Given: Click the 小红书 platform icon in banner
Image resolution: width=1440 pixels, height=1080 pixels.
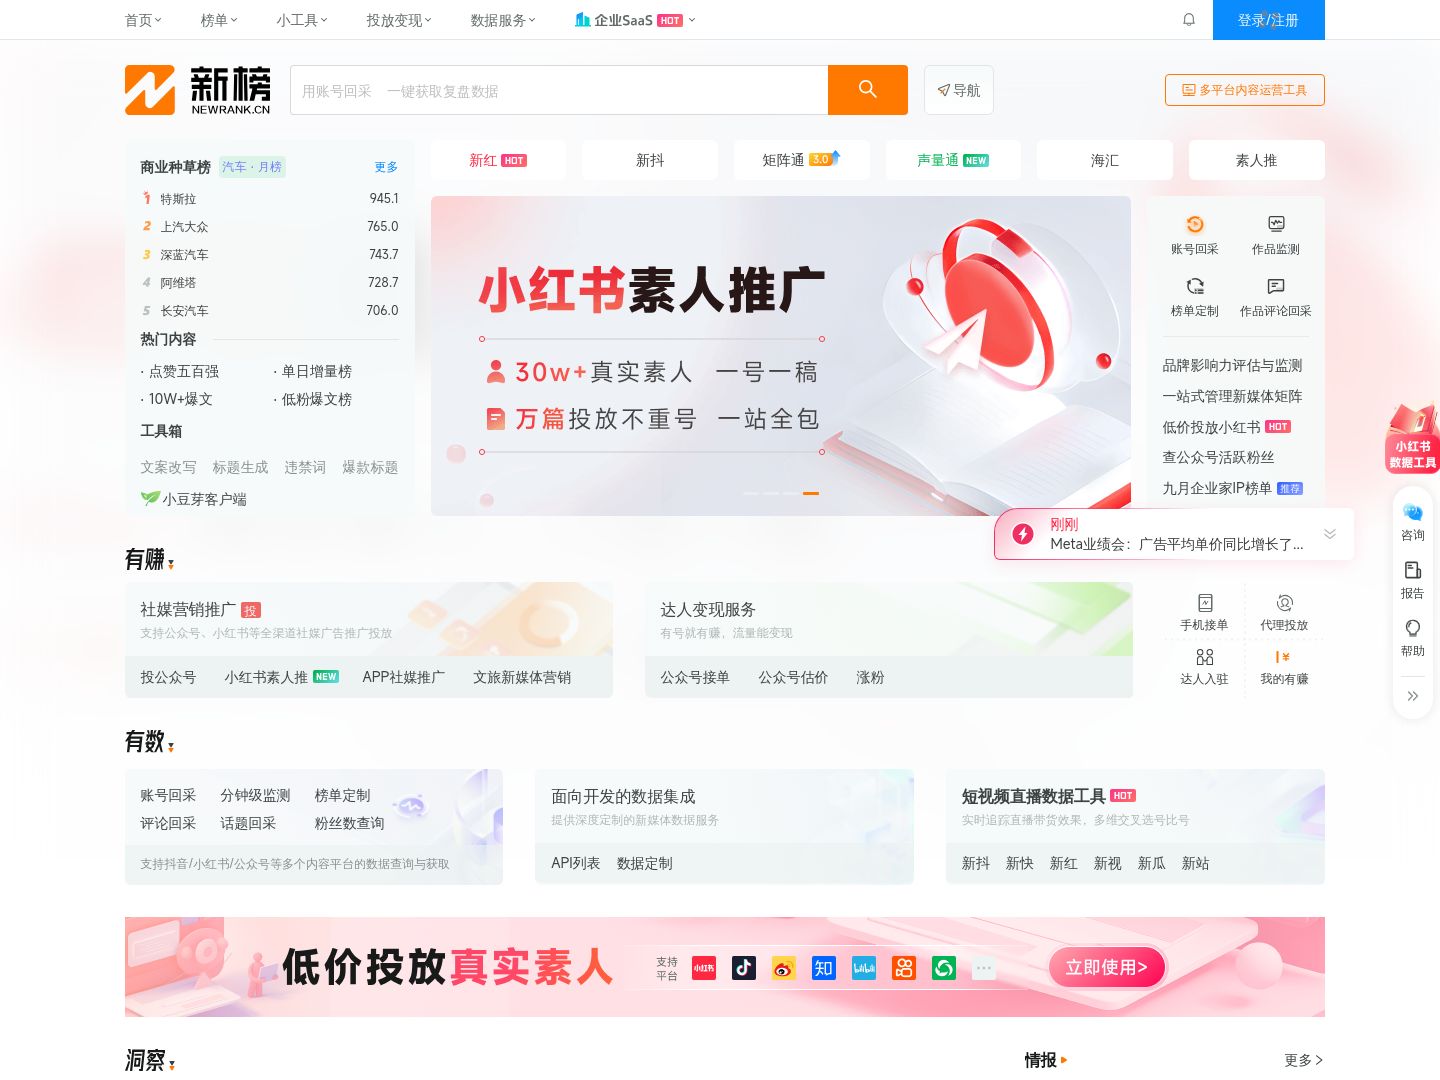Looking at the screenshot, I should click(704, 967).
